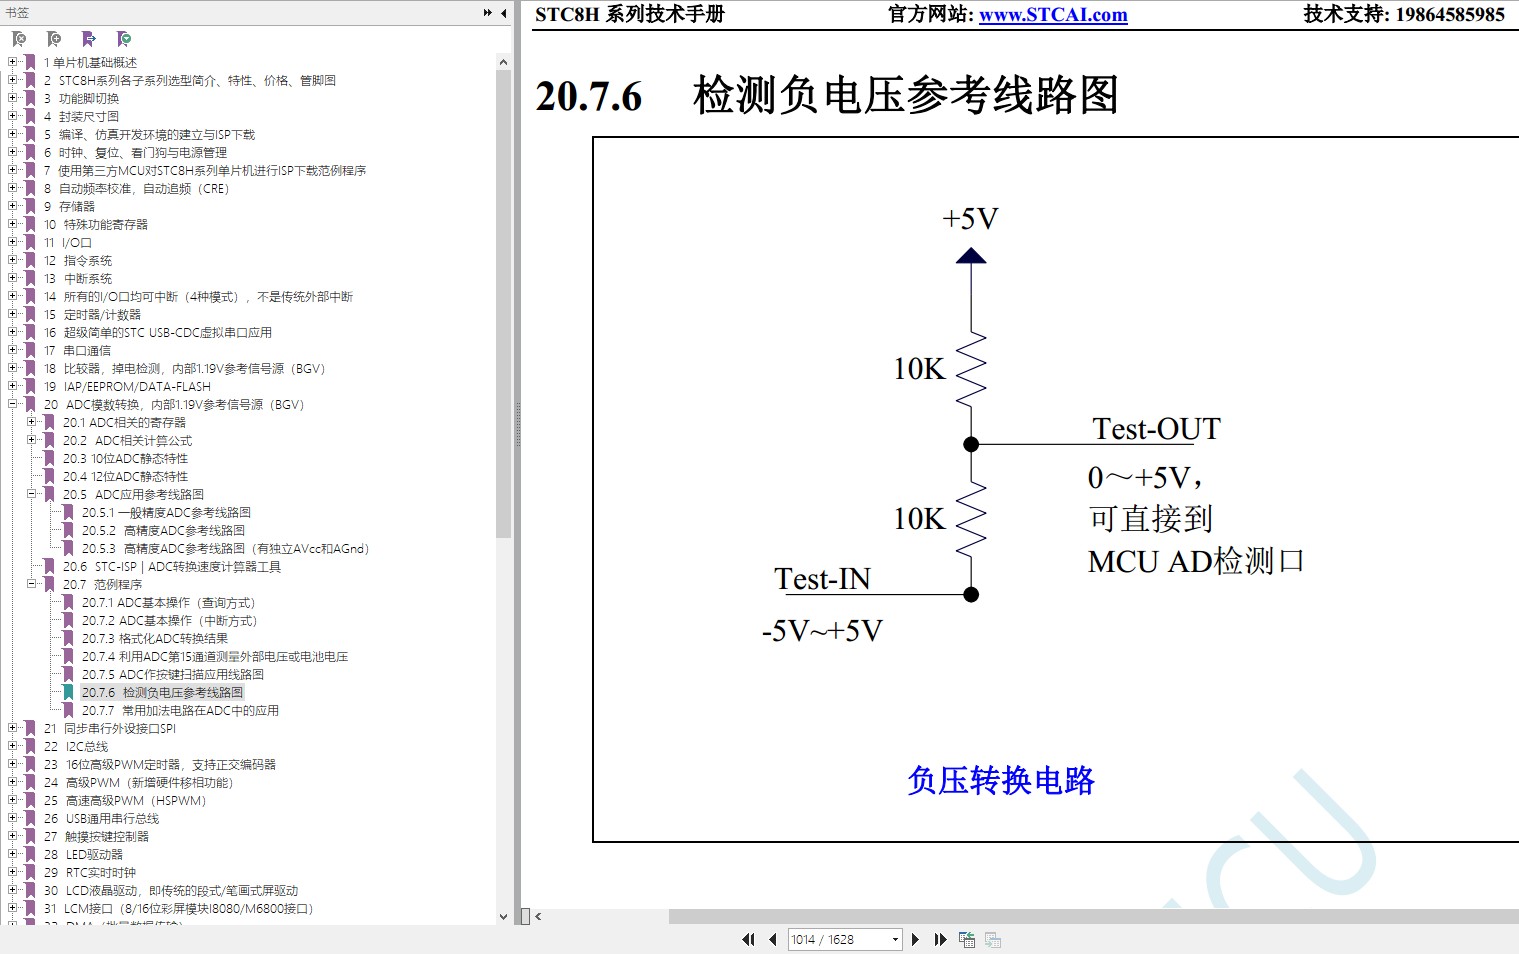Open bookmark 18 比较器，掉电检测
The image size is (1519, 954).
point(185,368)
